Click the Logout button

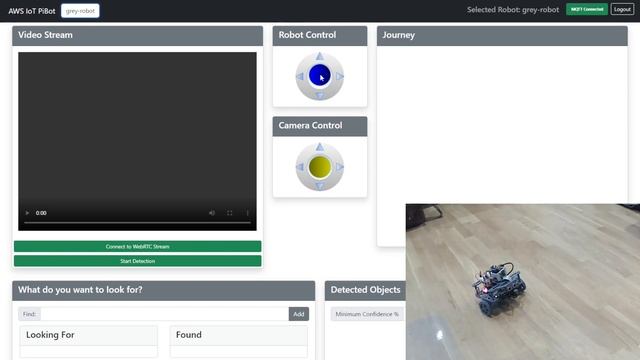click(x=622, y=9)
